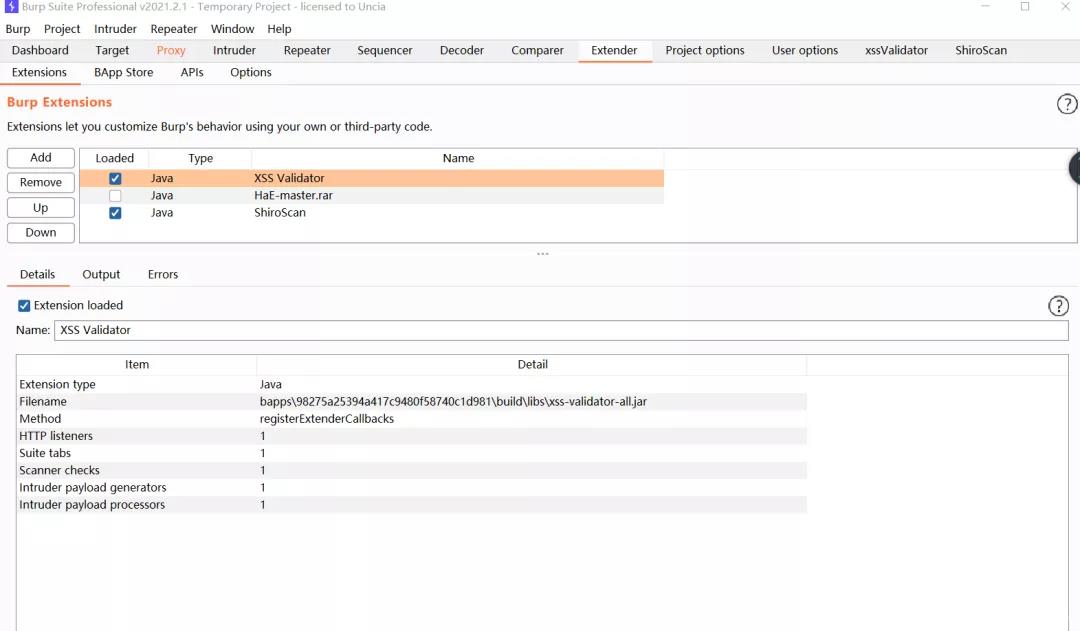
Task: Click the Remove extension button
Action: click(41, 183)
